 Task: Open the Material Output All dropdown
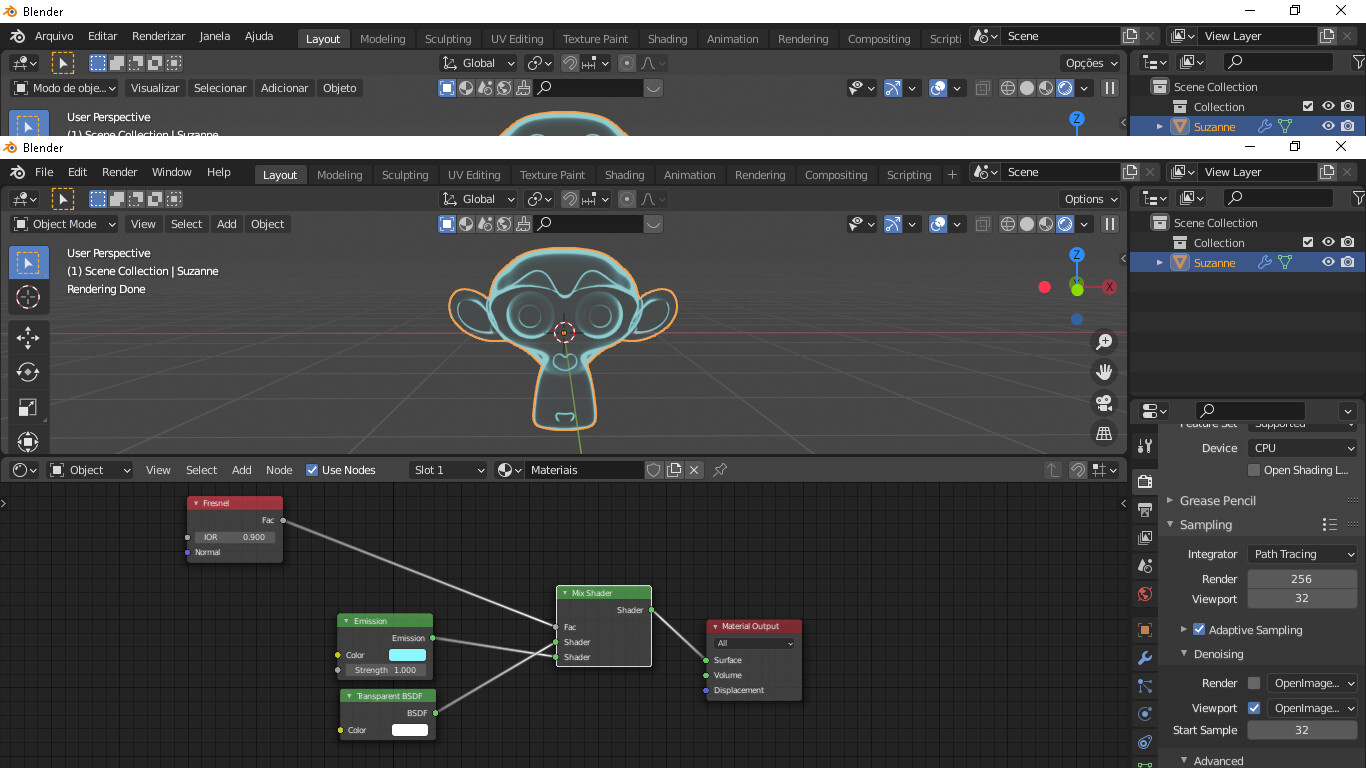(x=754, y=643)
